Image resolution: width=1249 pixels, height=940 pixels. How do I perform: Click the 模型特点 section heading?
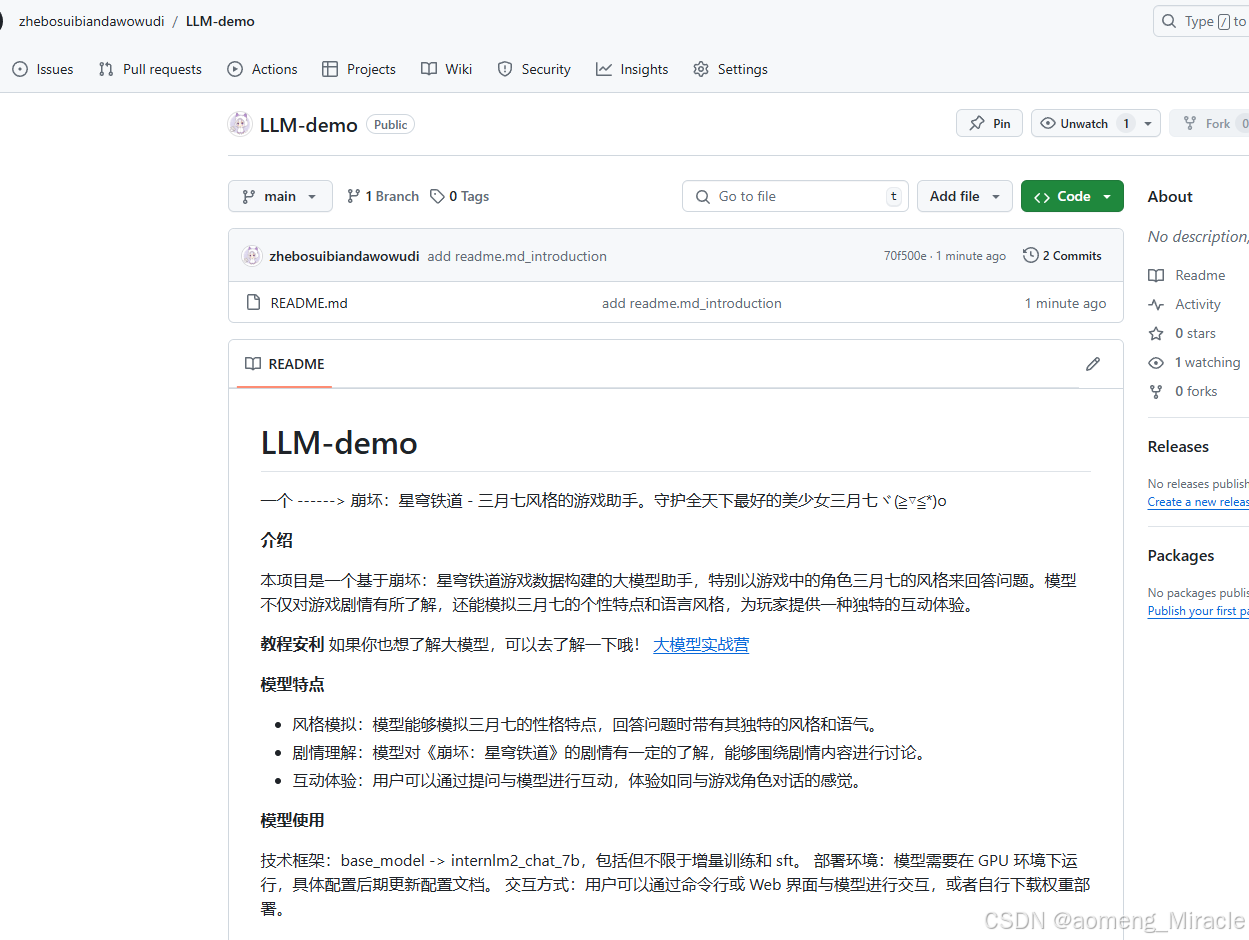click(x=292, y=685)
